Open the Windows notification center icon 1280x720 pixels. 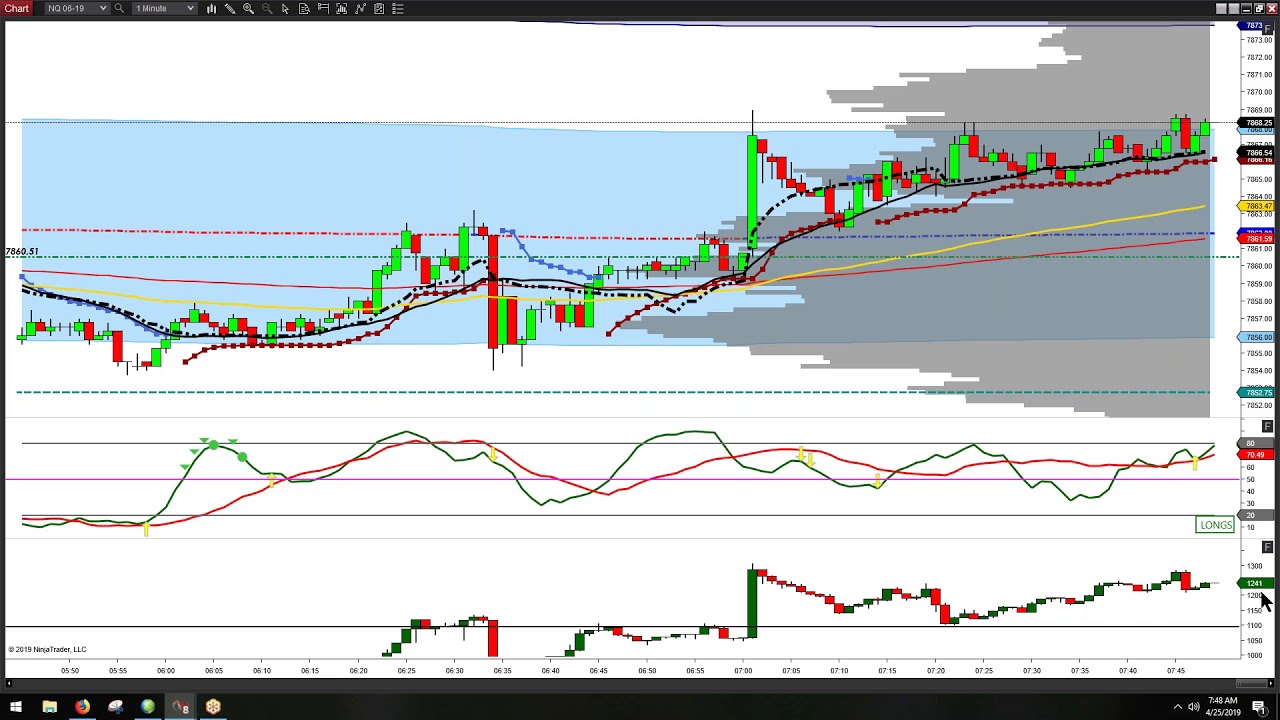1259,708
